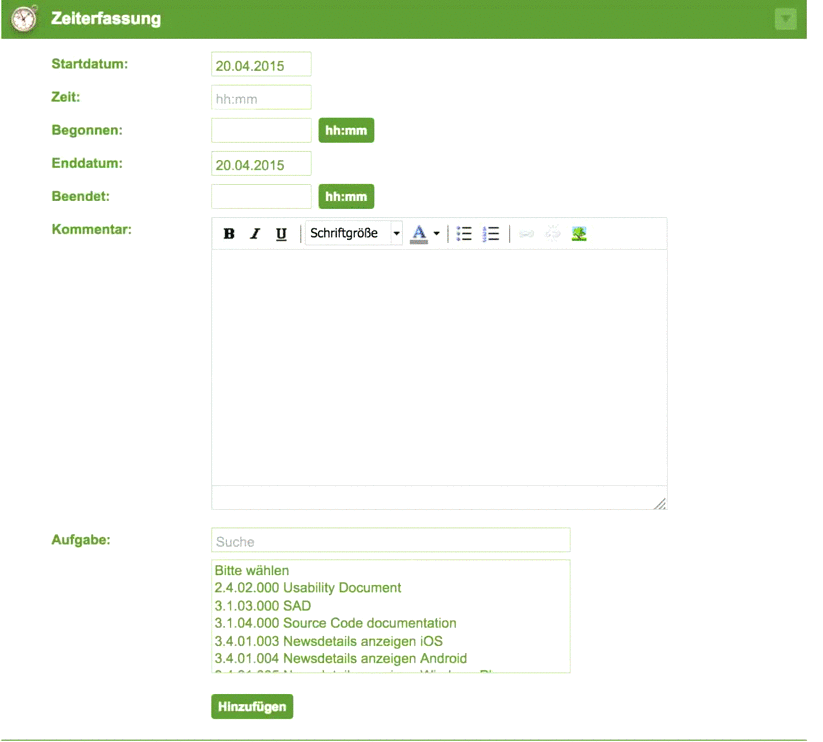Collapse the Zeiterfassung panel with header arrow
Viewport: 823px width, 742px height.
(x=785, y=19)
